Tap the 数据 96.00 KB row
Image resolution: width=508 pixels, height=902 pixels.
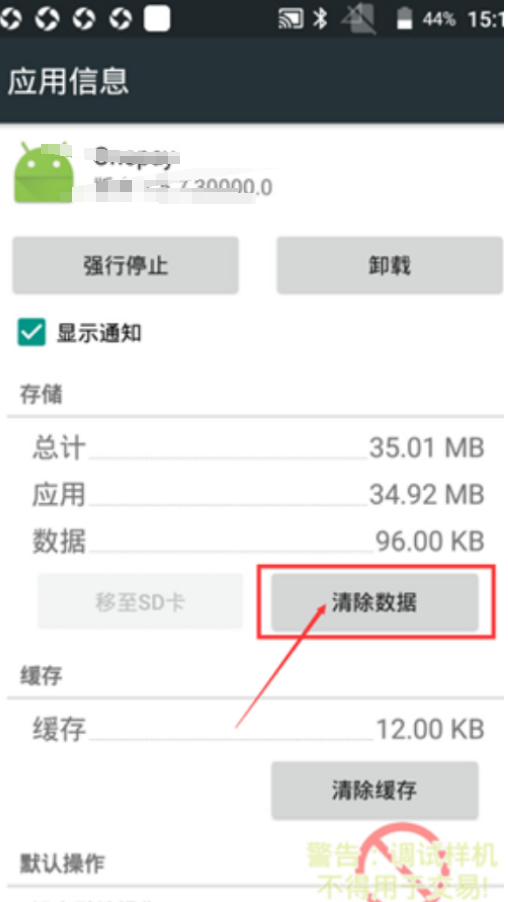pos(257,541)
